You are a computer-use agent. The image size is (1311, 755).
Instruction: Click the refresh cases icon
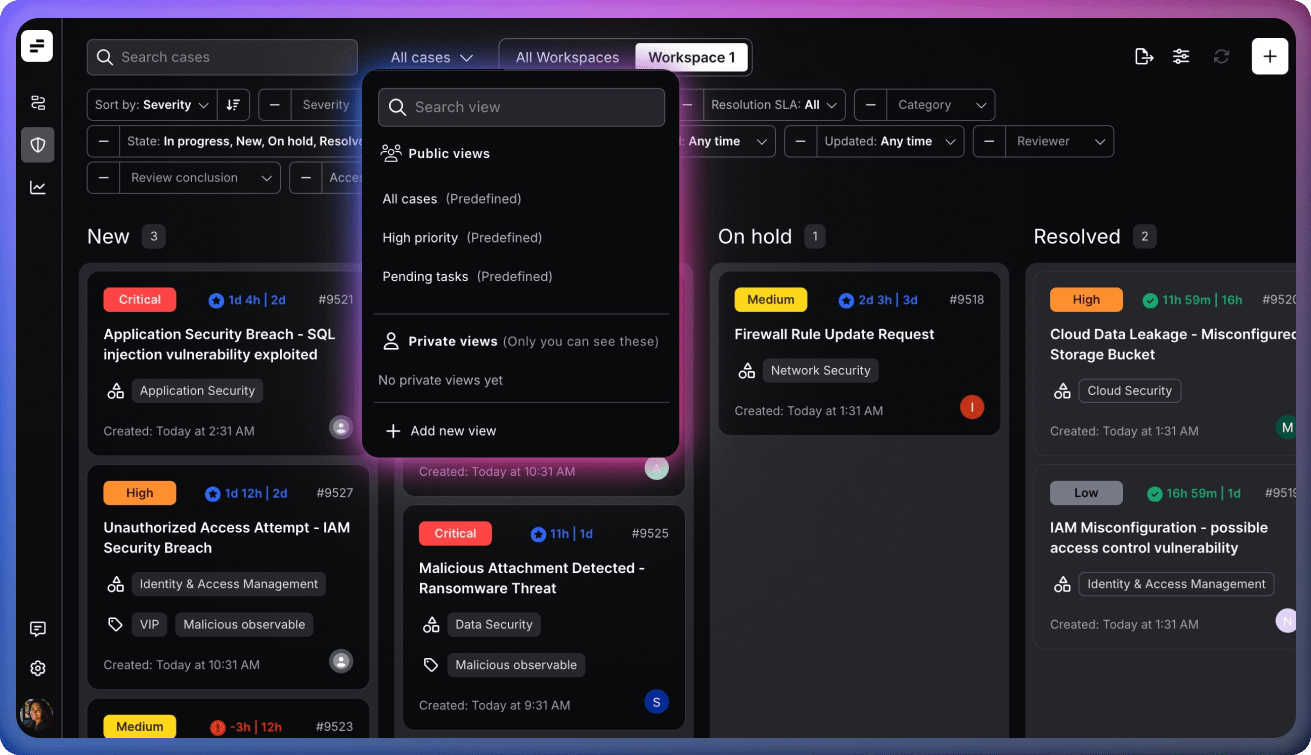[x=1221, y=57]
